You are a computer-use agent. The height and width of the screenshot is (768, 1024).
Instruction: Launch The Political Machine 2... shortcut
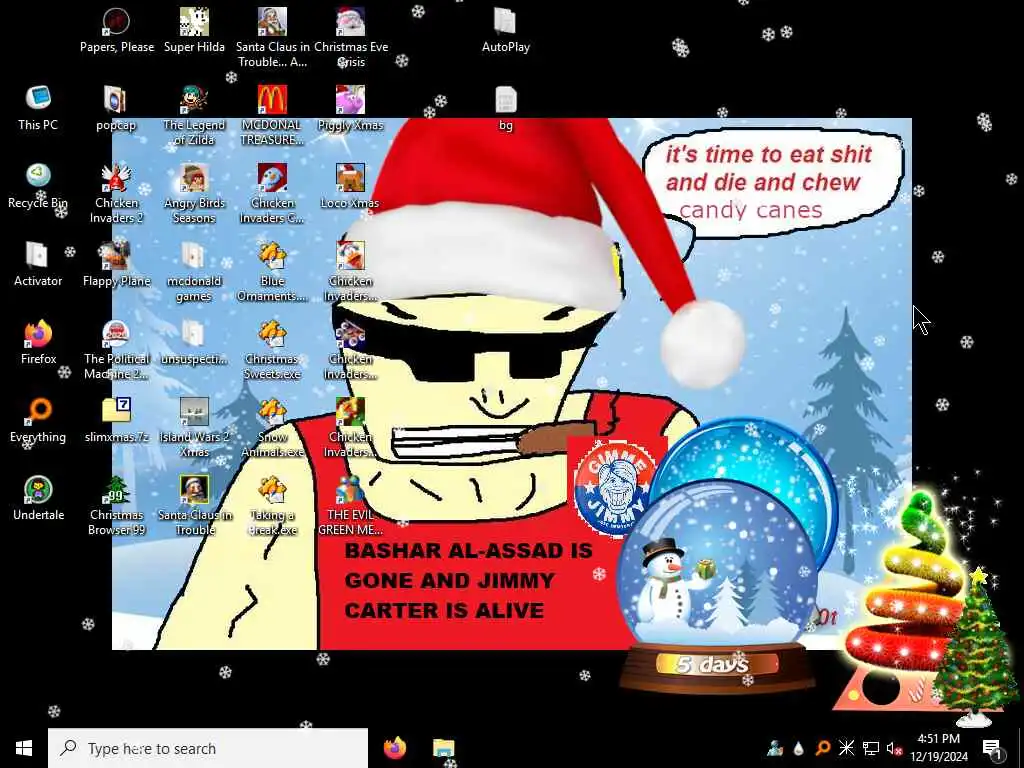coord(116,349)
